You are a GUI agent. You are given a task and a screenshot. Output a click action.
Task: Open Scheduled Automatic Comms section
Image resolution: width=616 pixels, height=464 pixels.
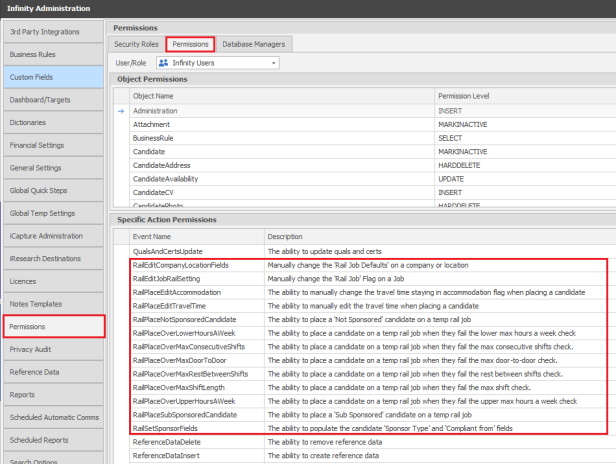[53, 418]
